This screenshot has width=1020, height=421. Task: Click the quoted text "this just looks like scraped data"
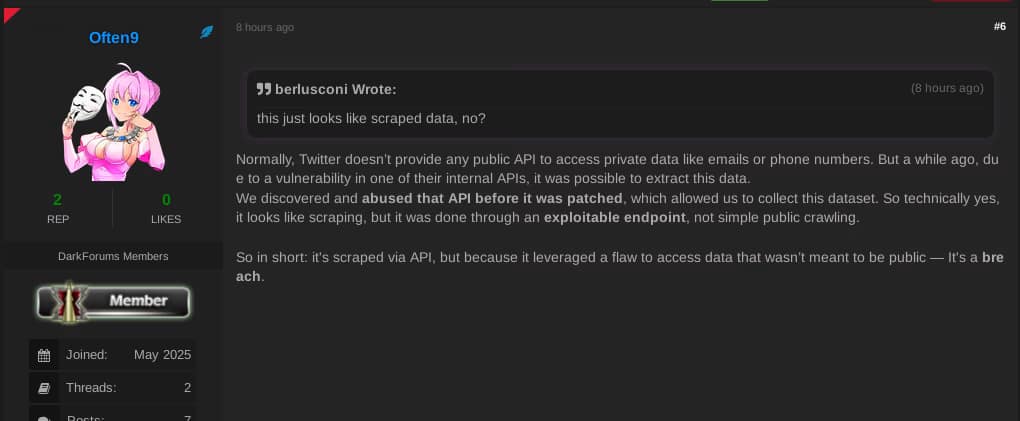[x=370, y=118]
